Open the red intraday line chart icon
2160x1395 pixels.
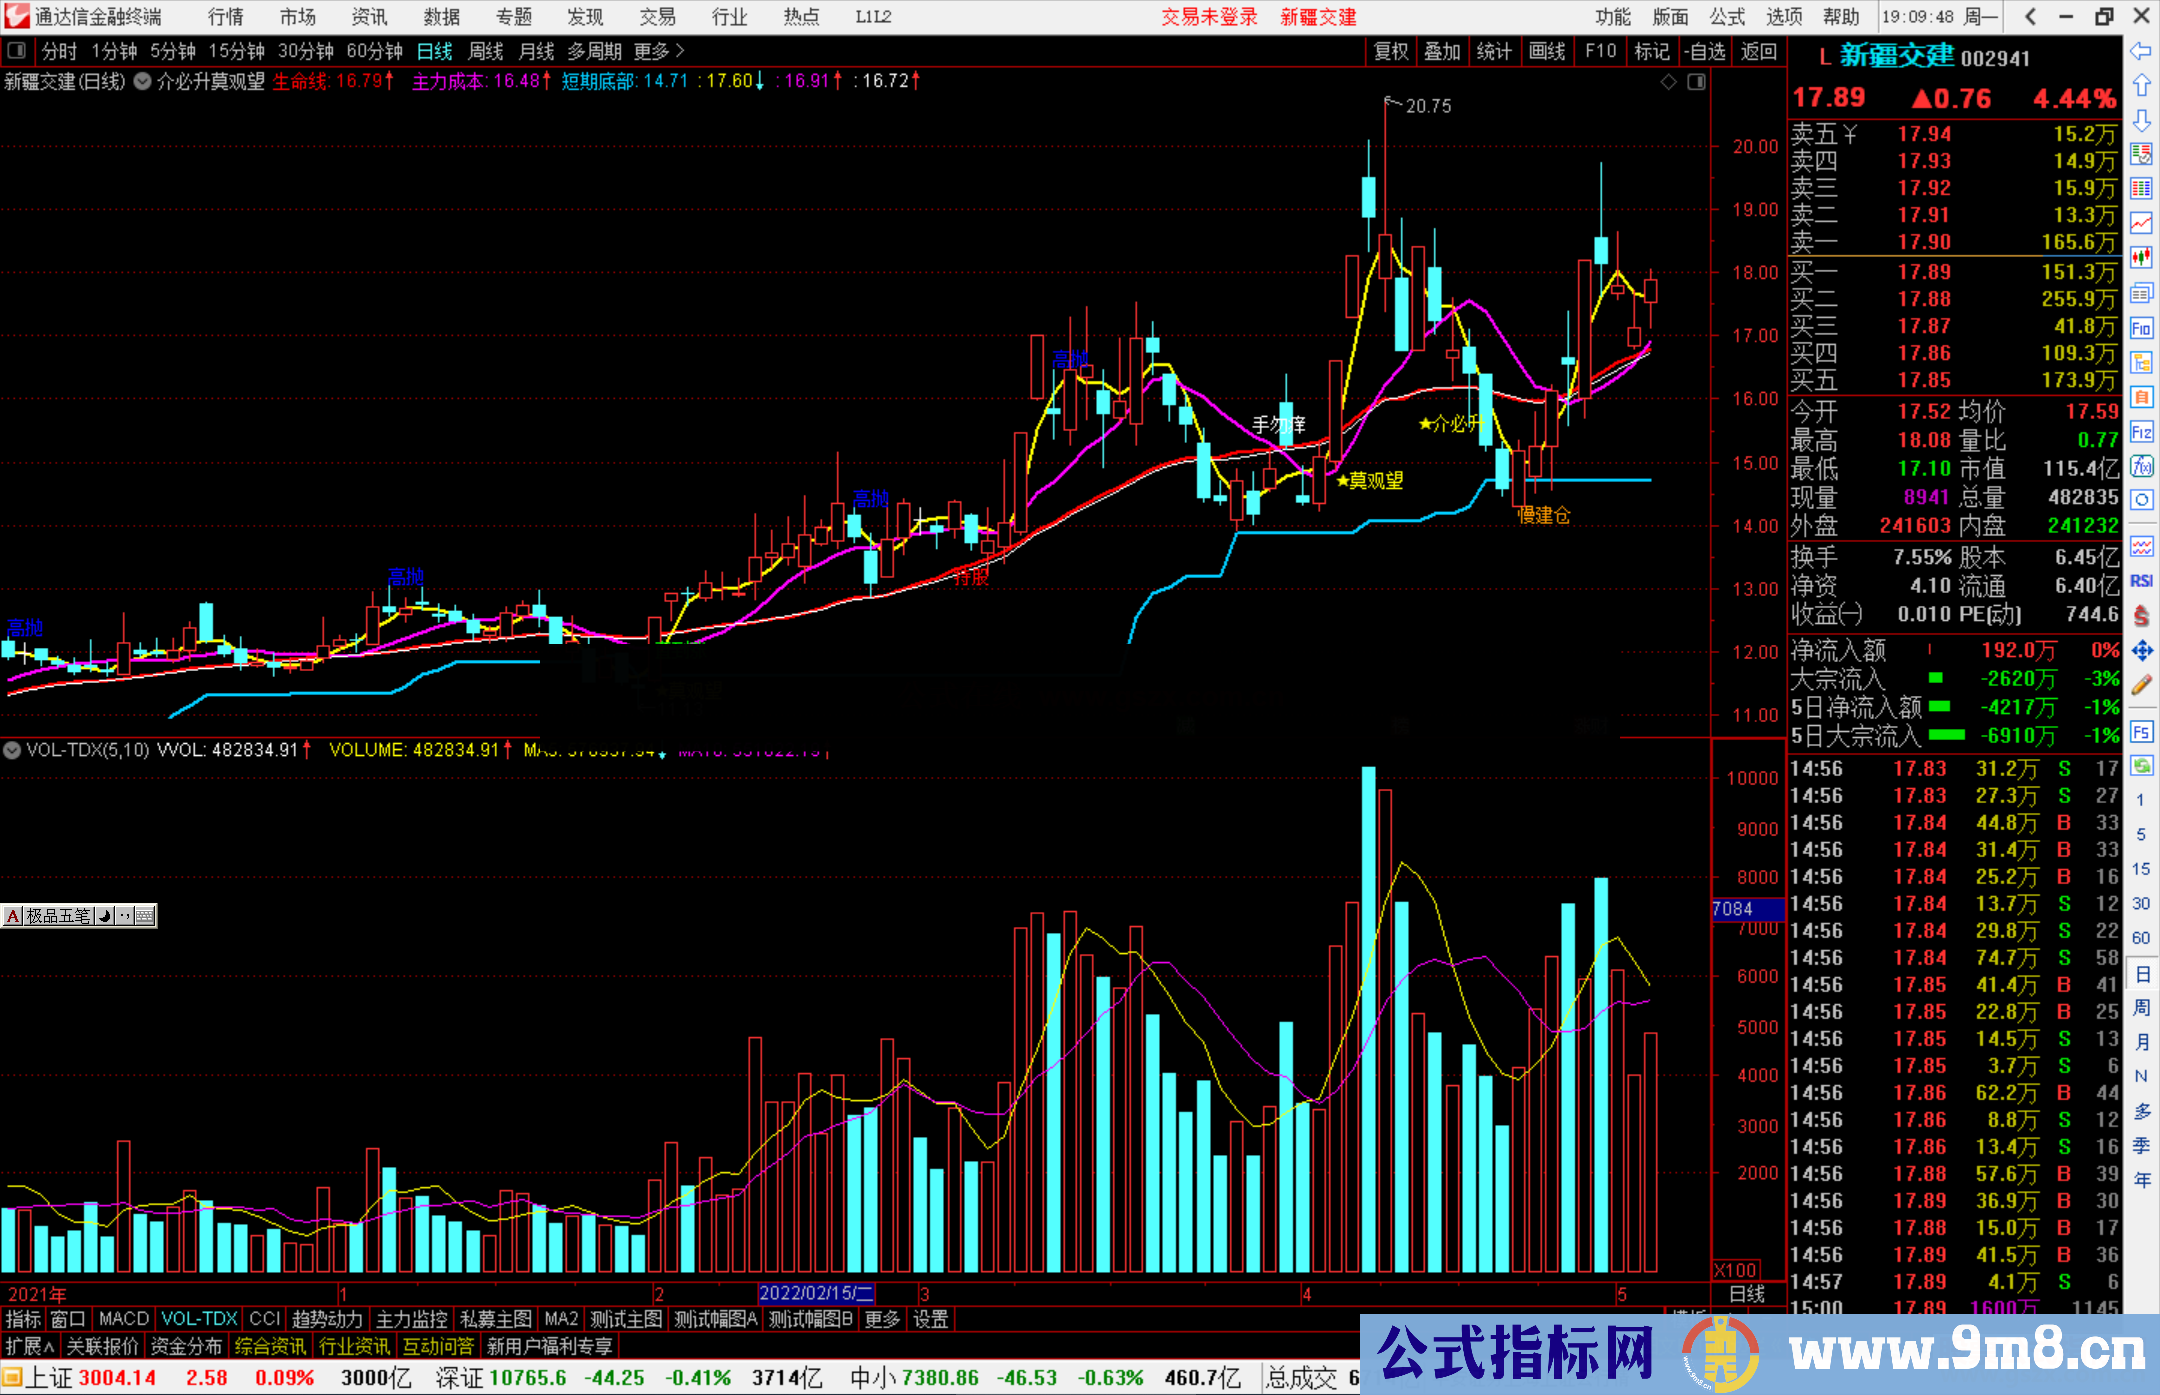coord(2141,223)
